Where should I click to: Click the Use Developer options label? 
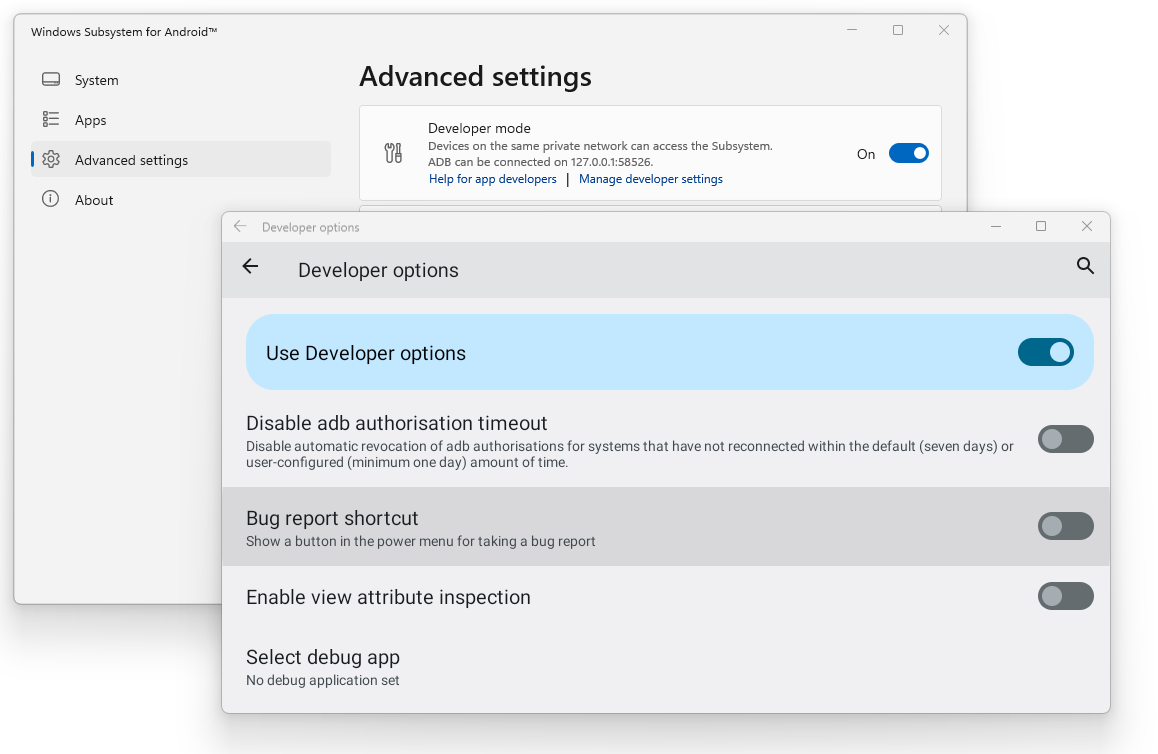pyautogui.click(x=366, y=353)
